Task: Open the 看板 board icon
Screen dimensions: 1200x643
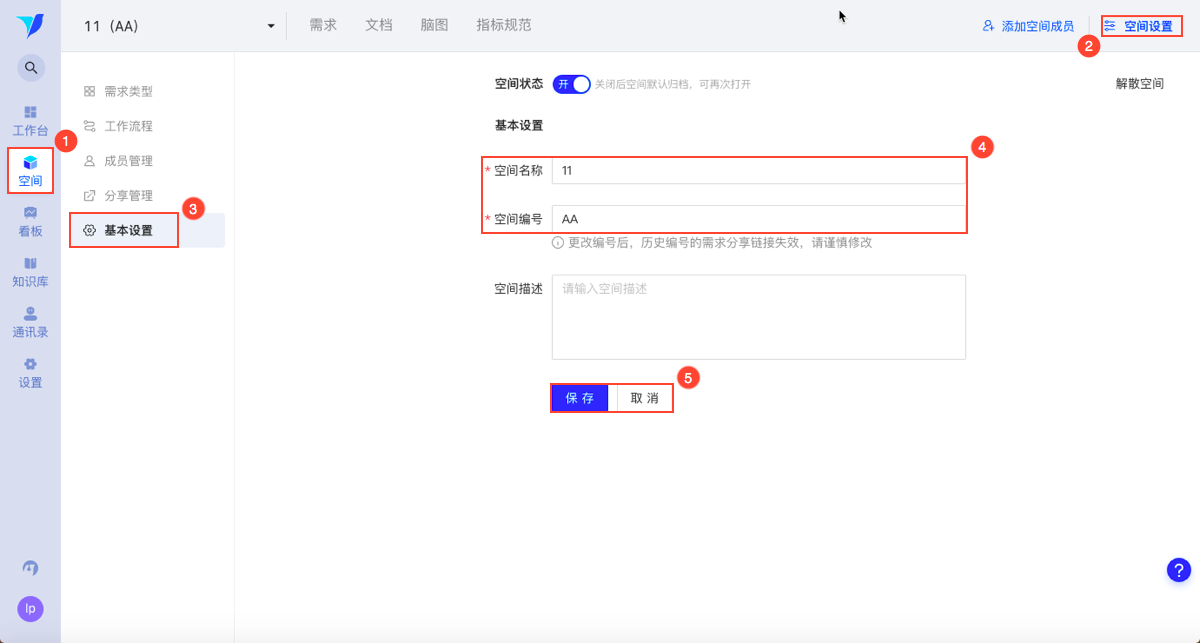Action: tap(30, 212)
